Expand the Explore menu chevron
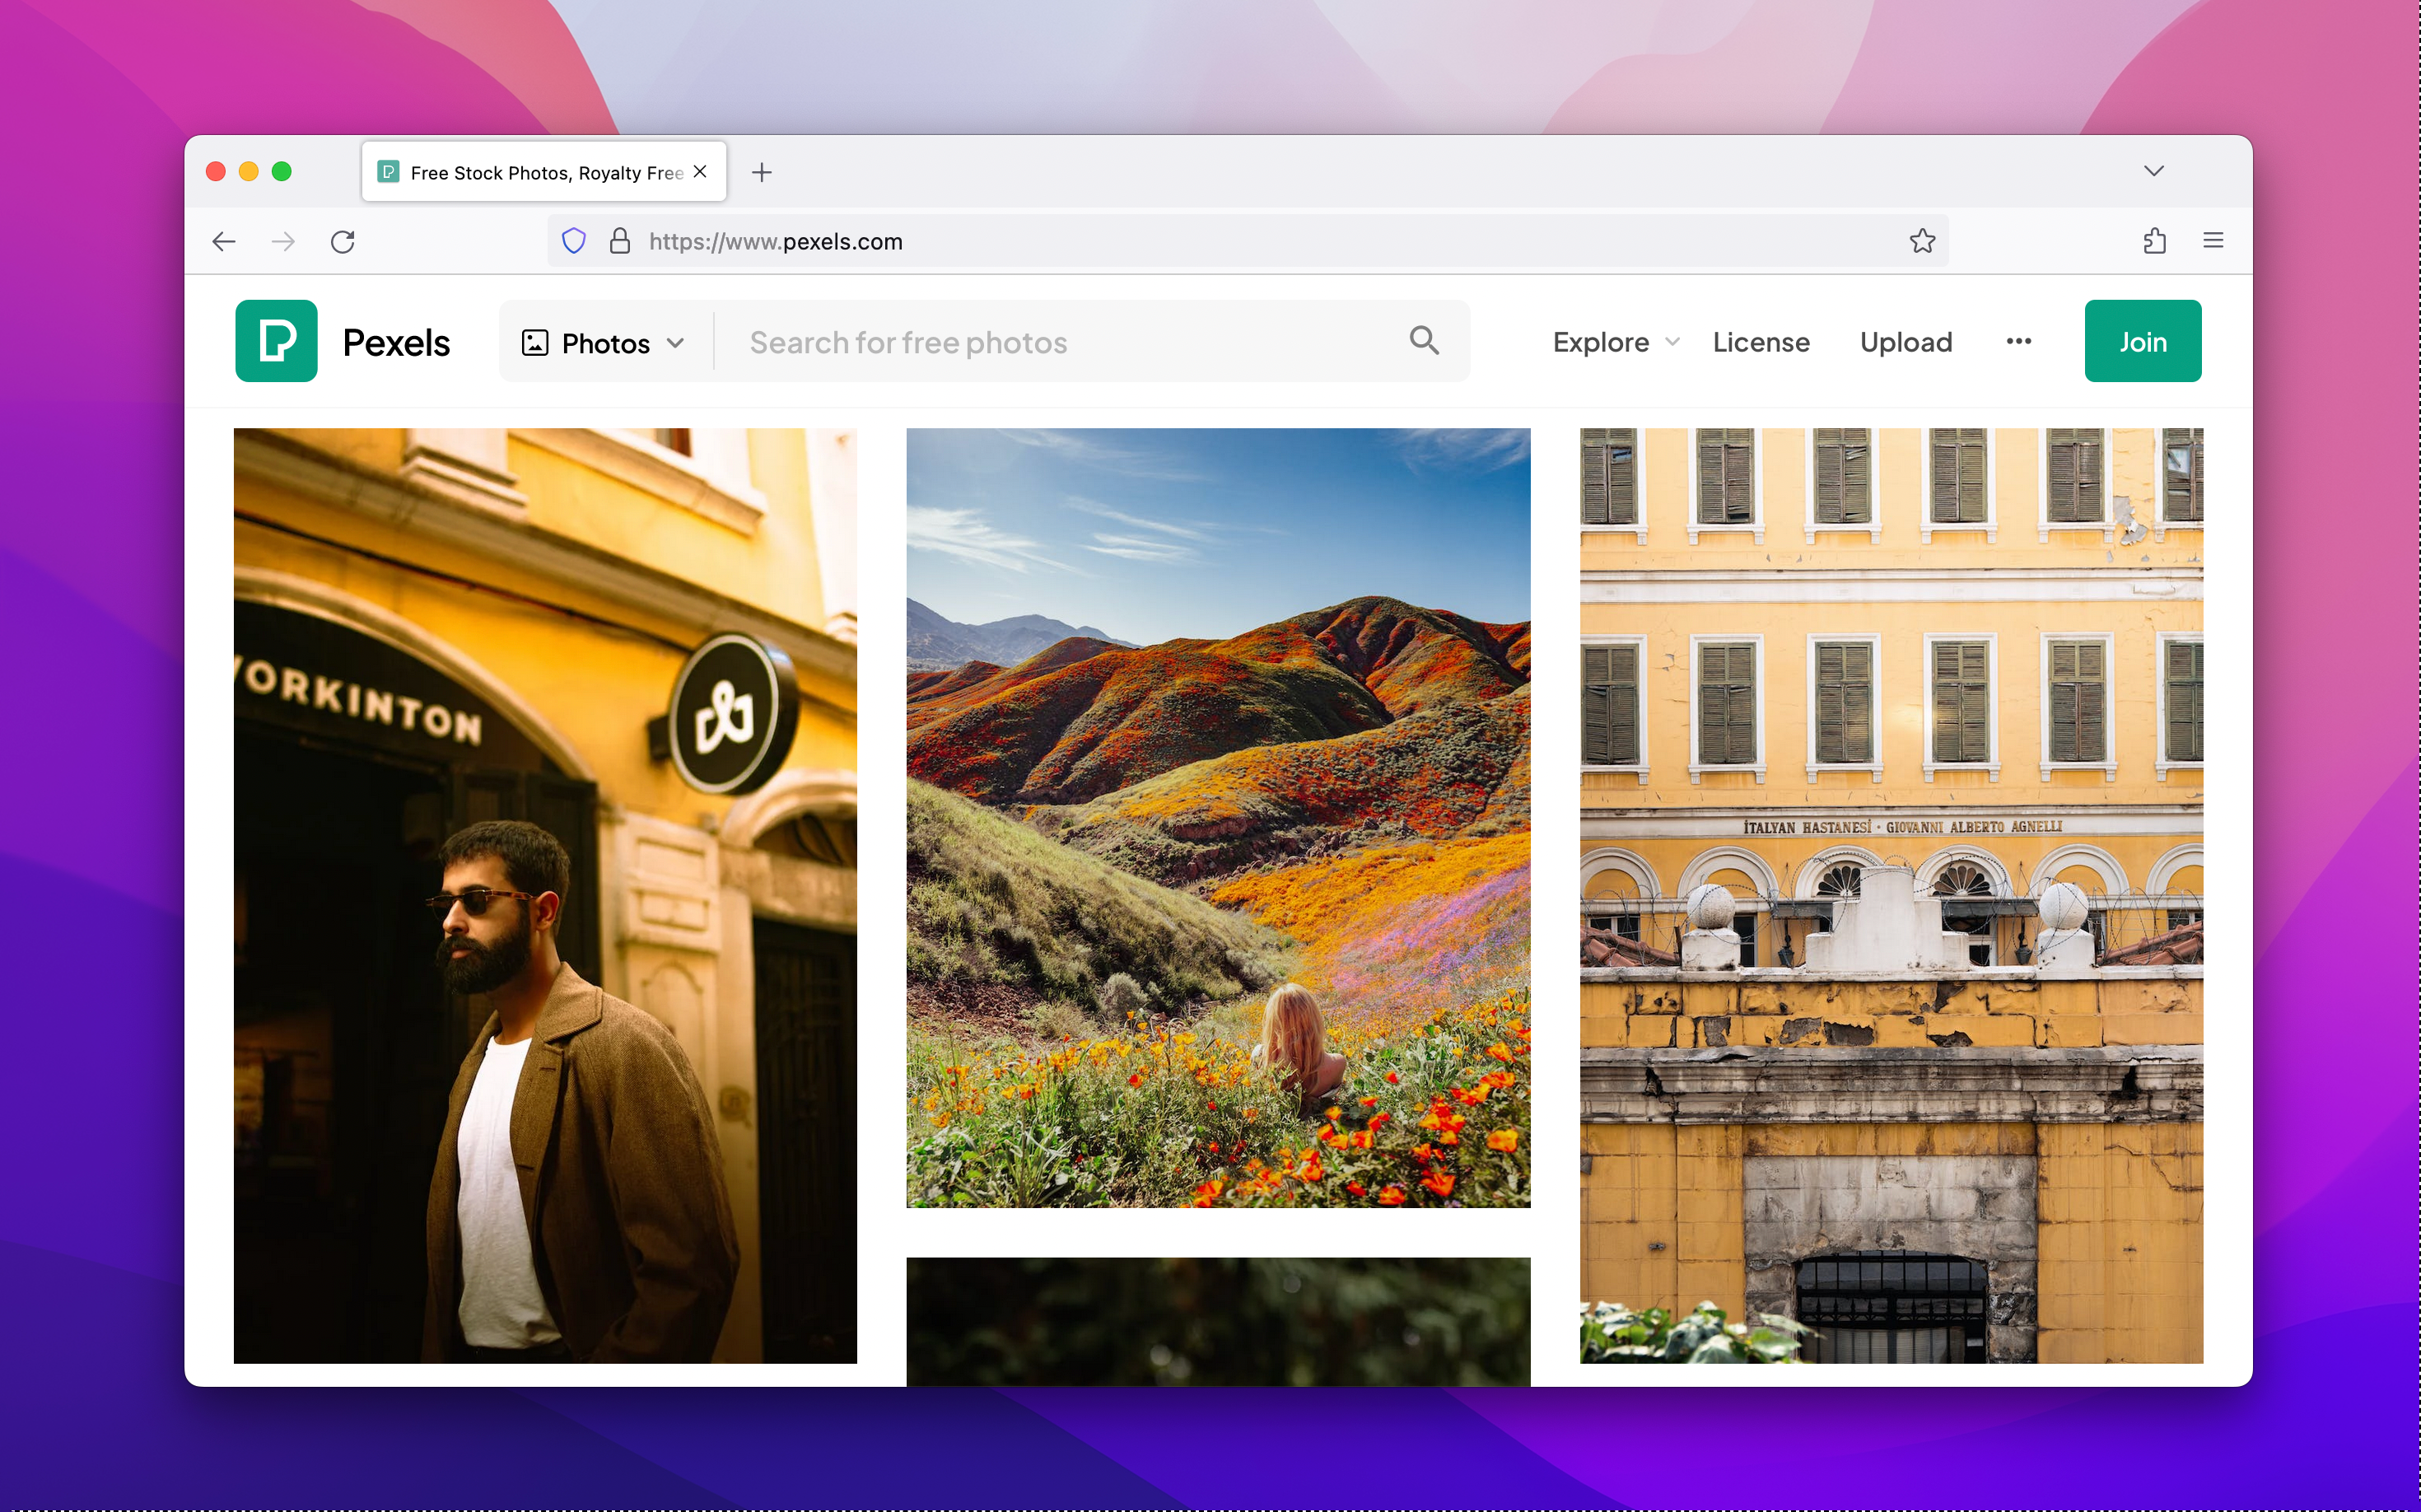The width and height of the screenshot is (2421, 1512). (1673, 343)
